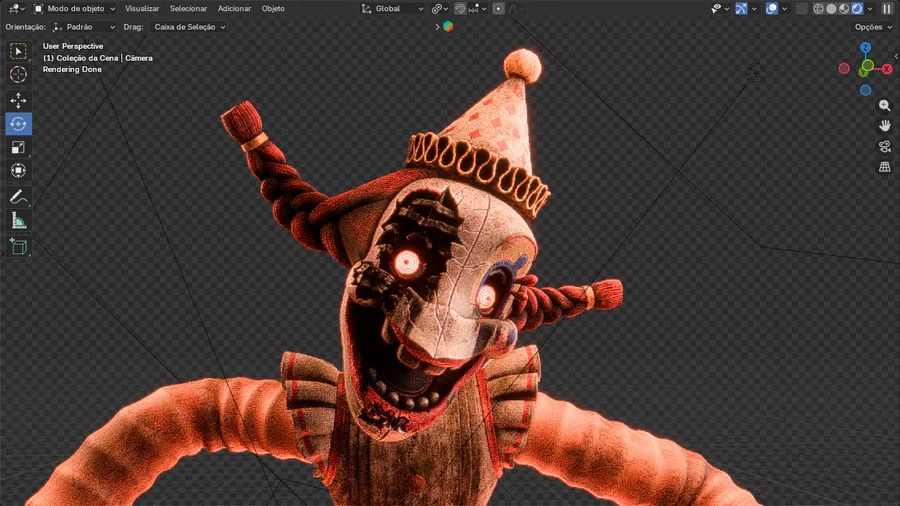Switch to rendered viewport shading

(857, 9)
